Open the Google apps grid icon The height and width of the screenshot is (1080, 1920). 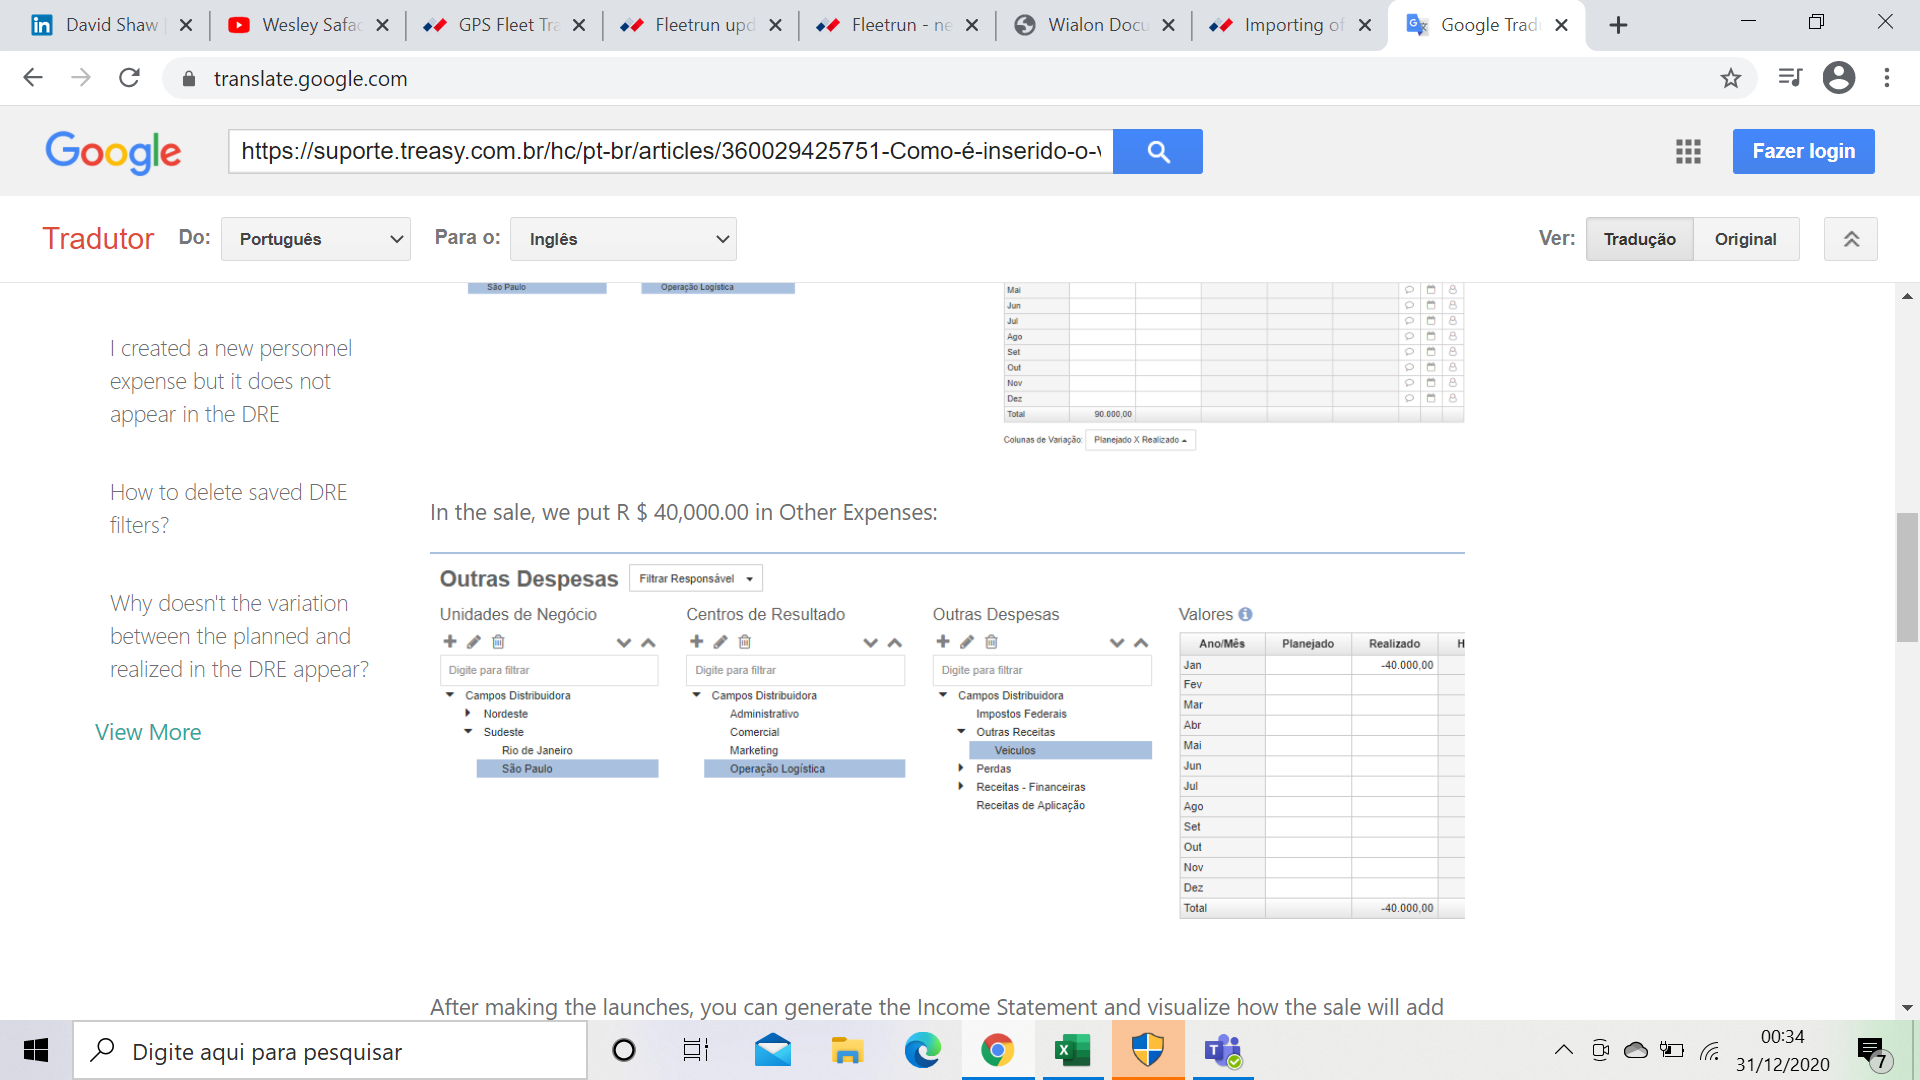pyautogui.click(x=1688, y=151)
